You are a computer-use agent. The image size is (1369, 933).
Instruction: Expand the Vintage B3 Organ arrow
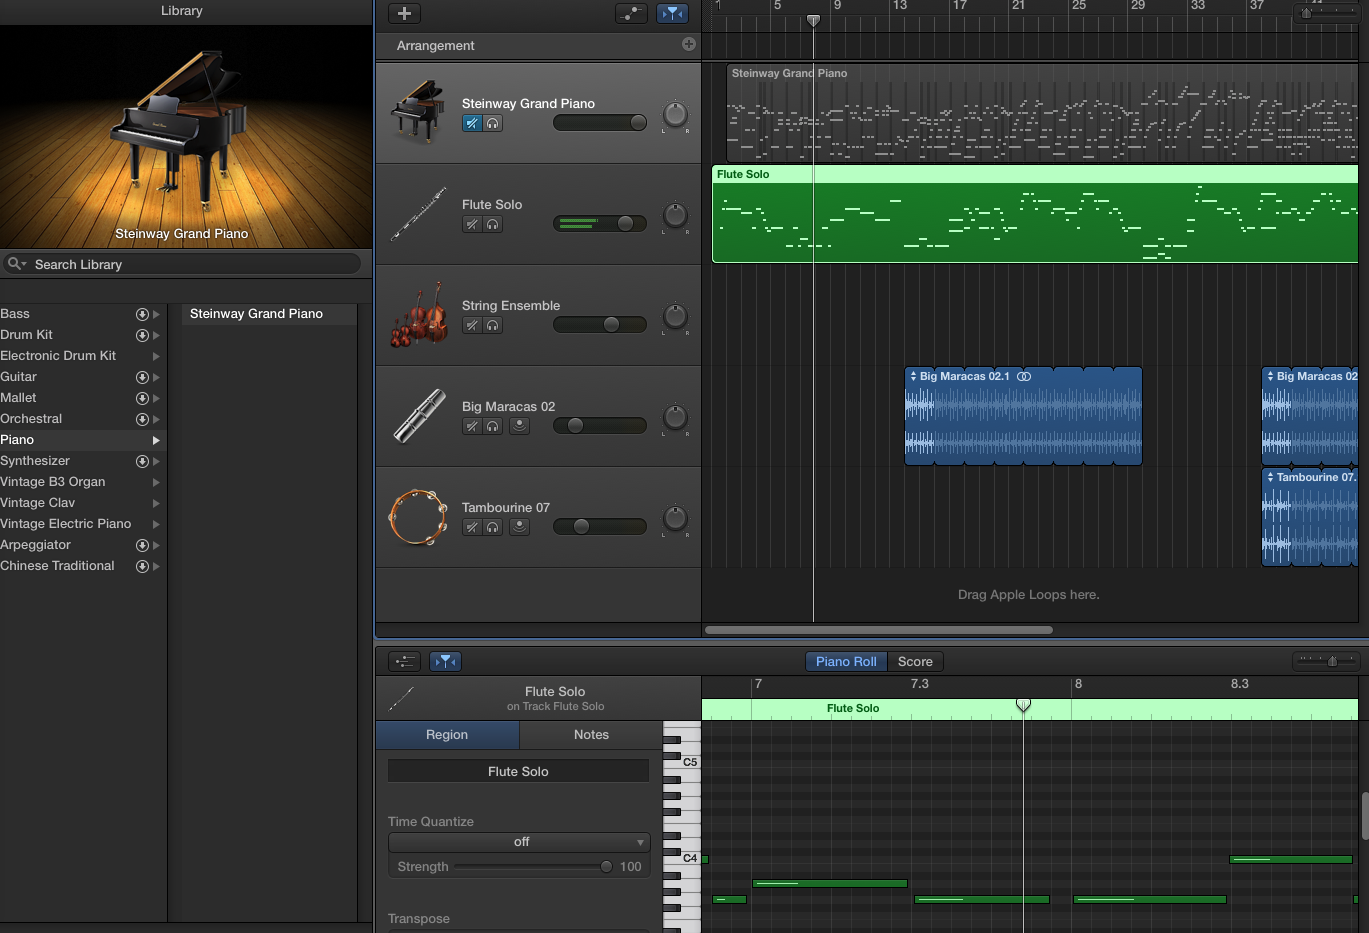156,482
